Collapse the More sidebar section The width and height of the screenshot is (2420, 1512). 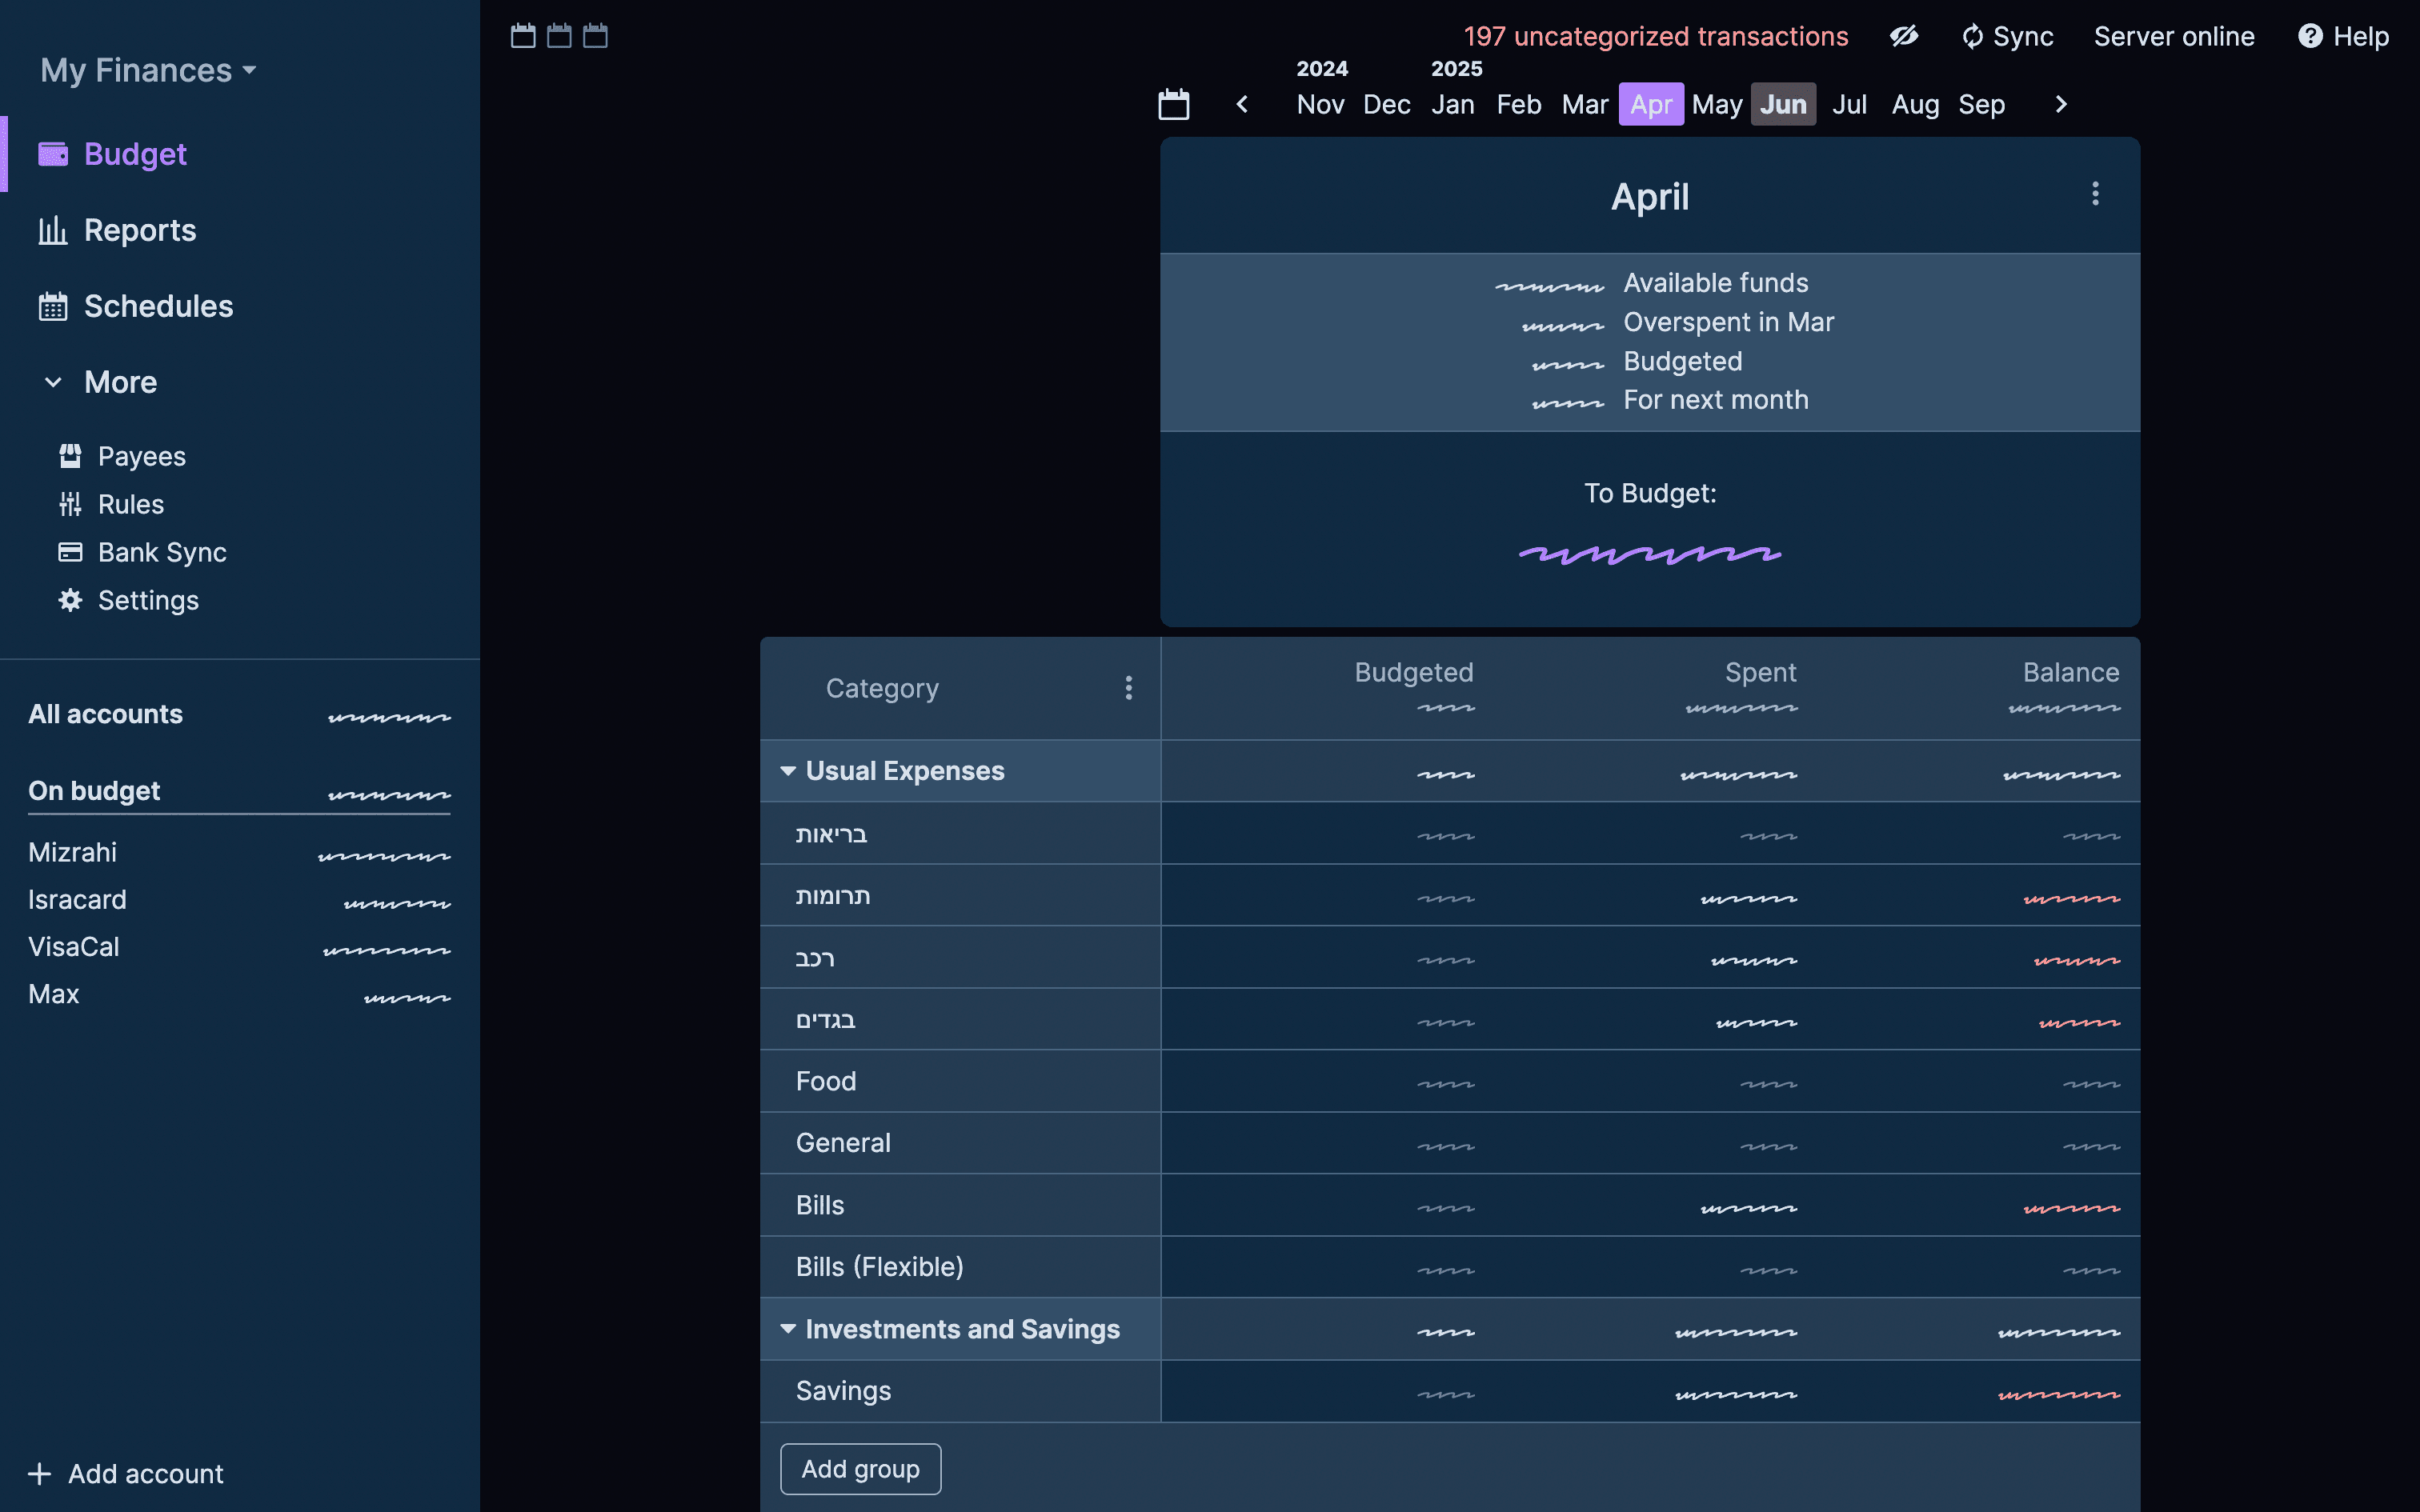click(x=54, y=382)
